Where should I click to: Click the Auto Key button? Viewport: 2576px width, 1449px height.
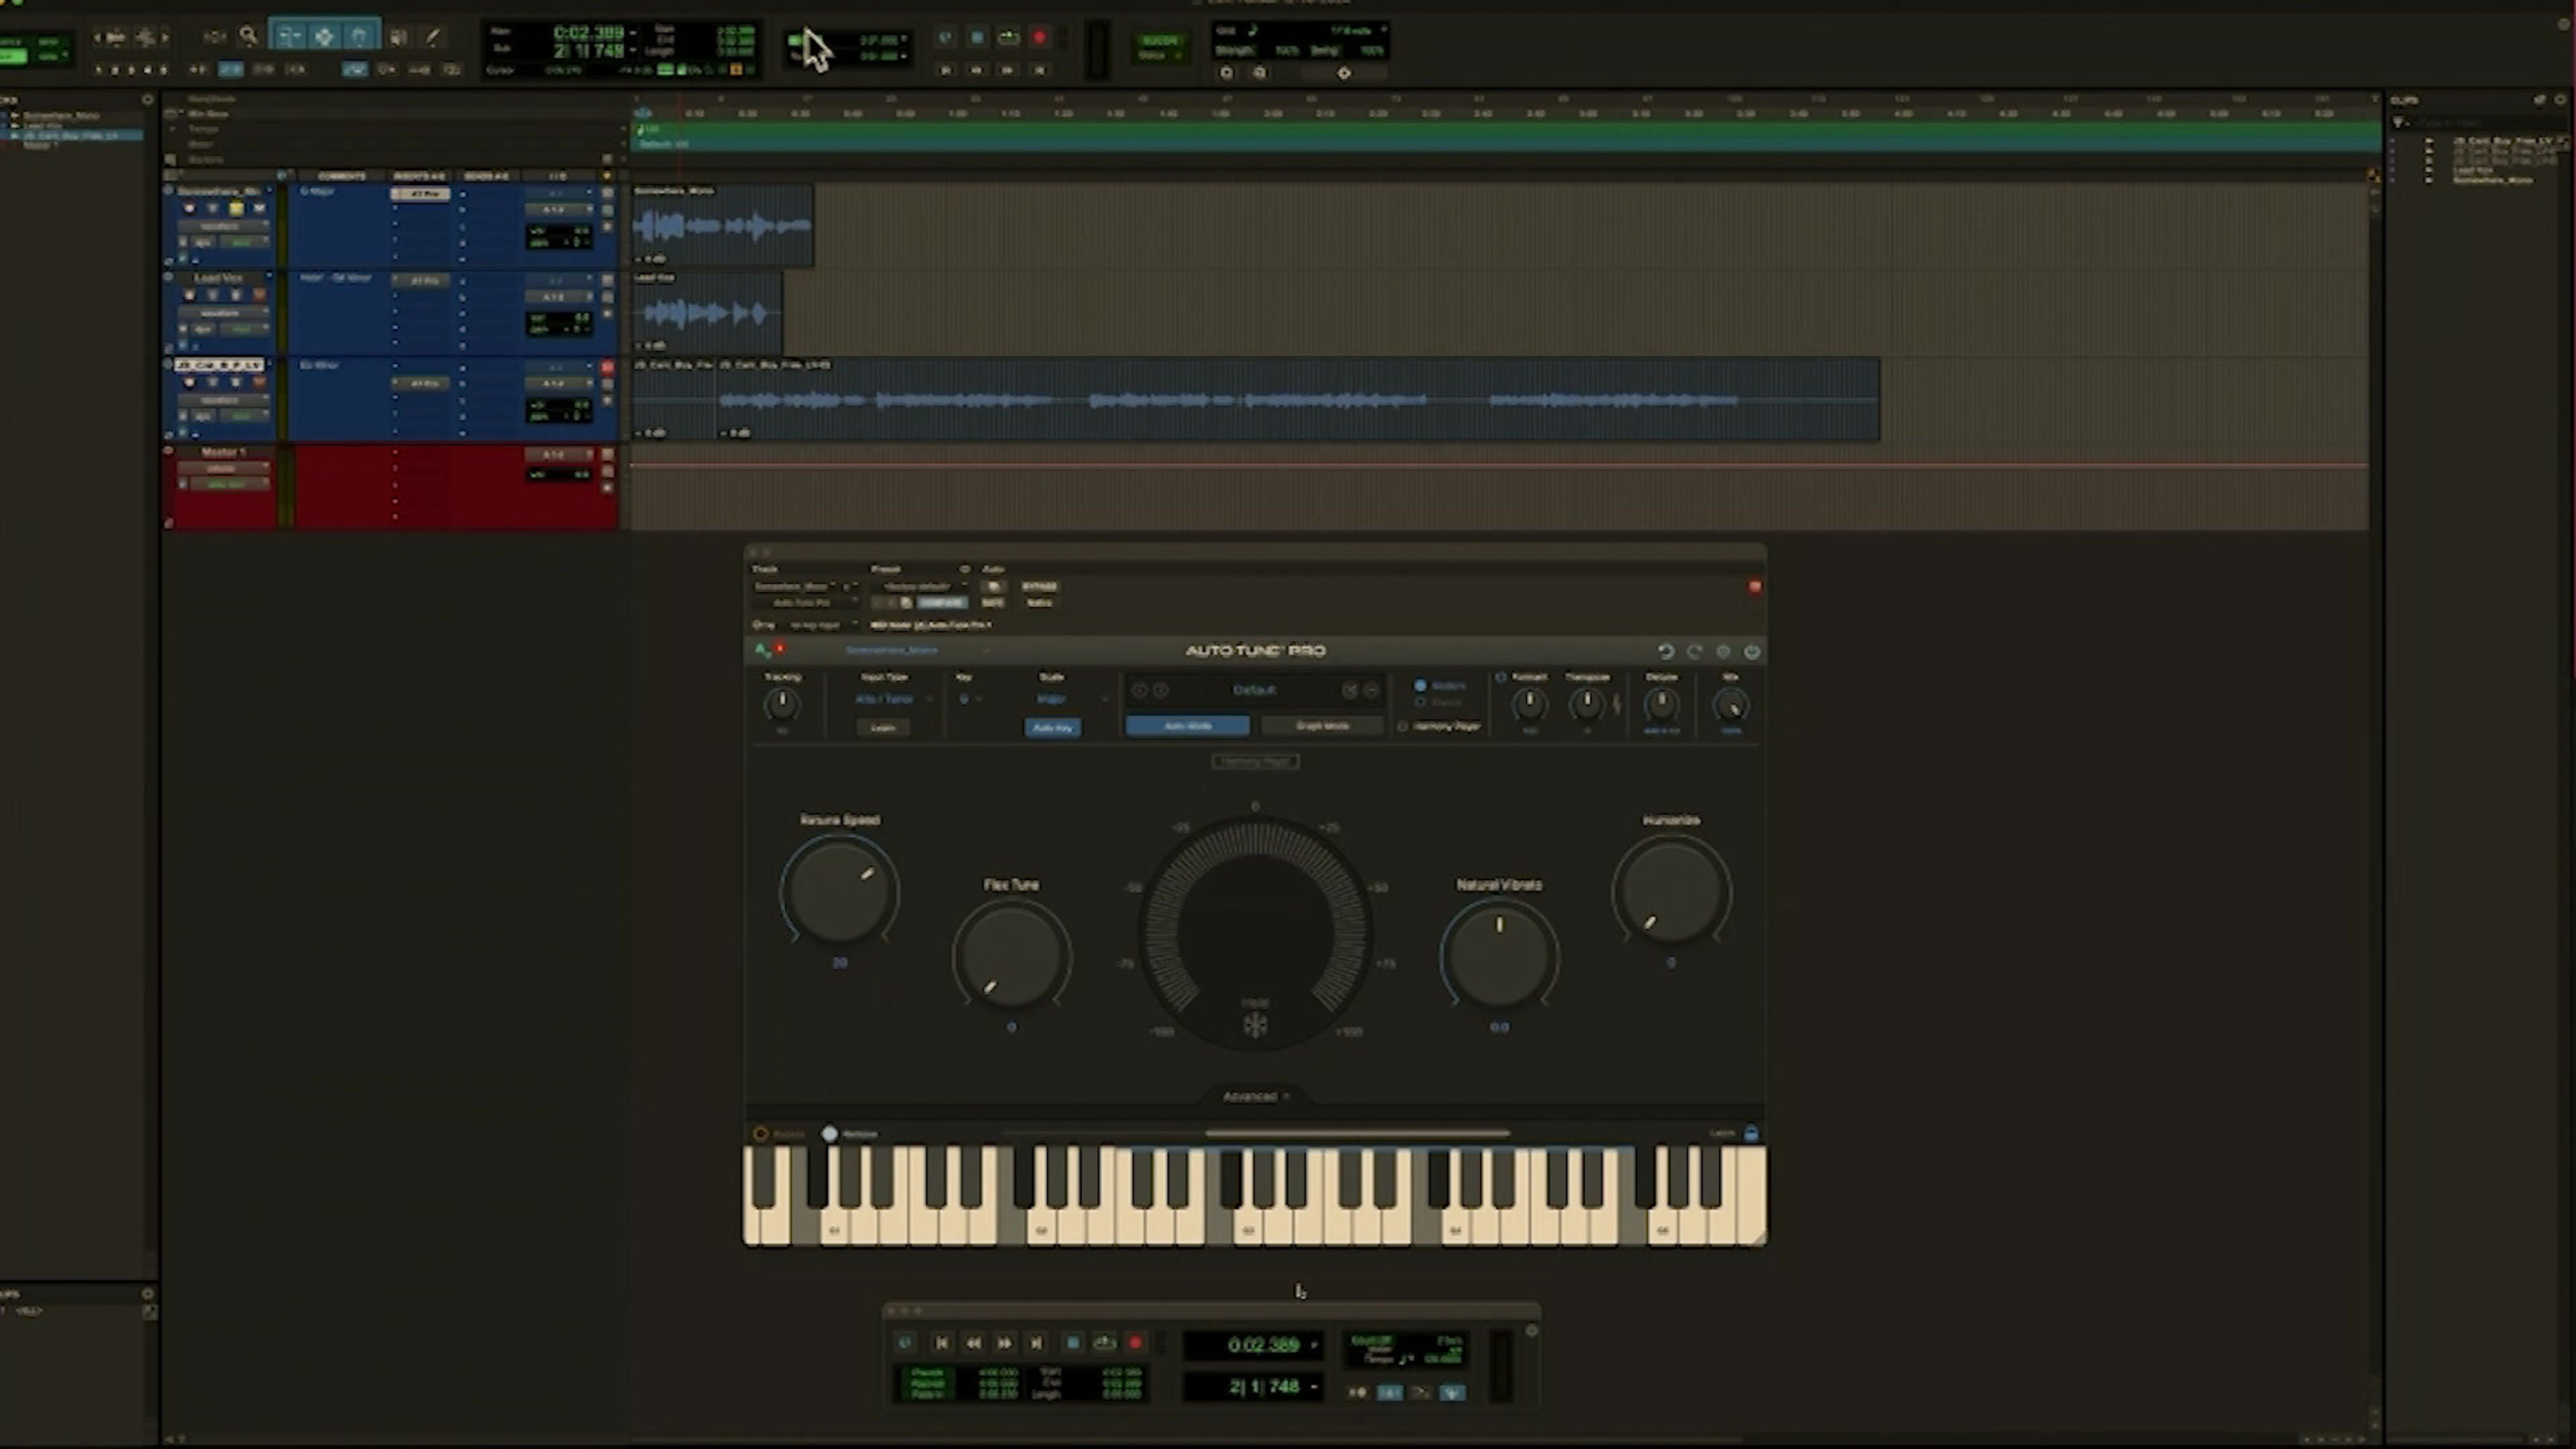tap(1052, 728)
